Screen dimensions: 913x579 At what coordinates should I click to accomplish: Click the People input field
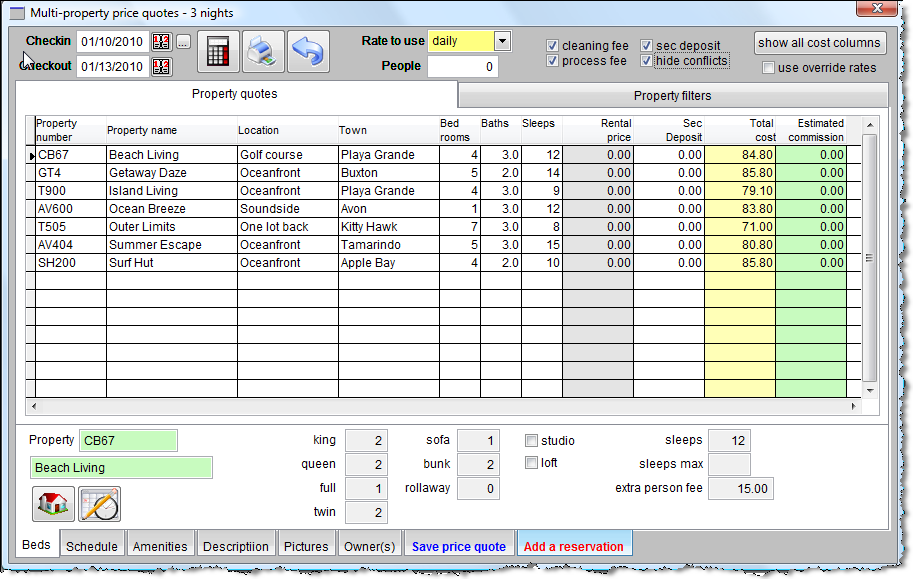[462, 66]
